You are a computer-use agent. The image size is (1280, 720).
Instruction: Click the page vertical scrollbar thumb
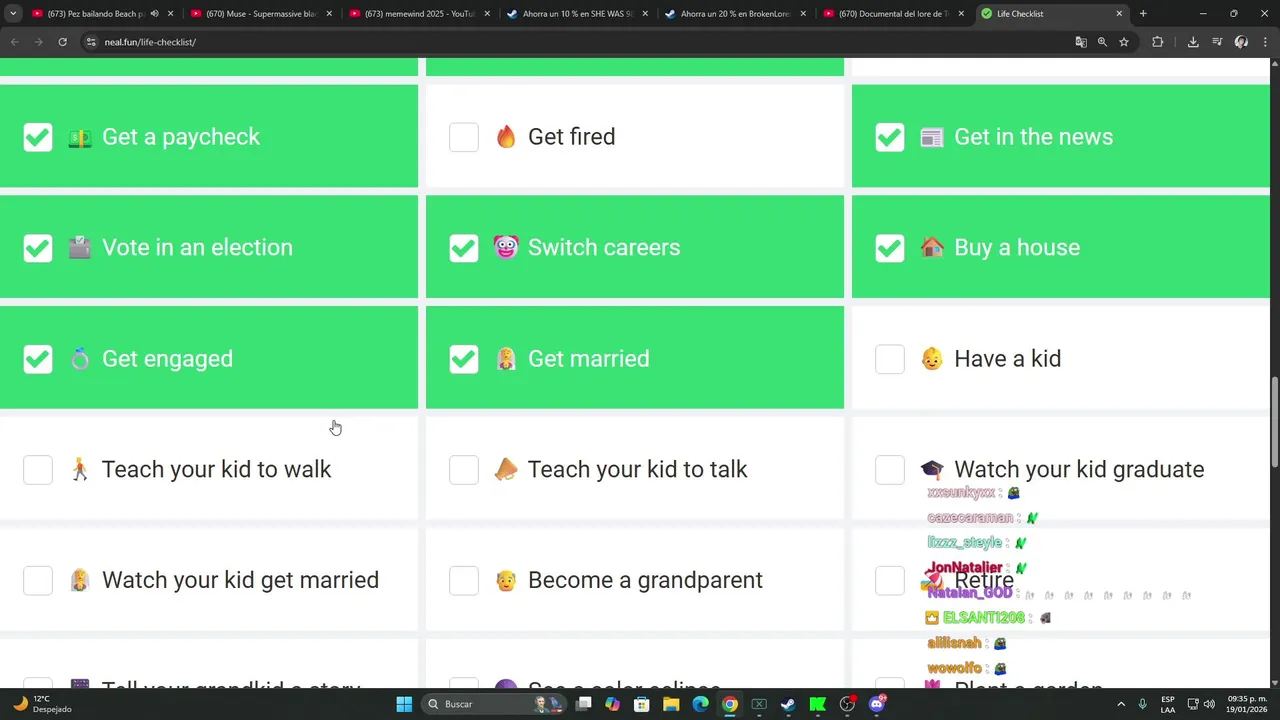(x=1275, y=422)
